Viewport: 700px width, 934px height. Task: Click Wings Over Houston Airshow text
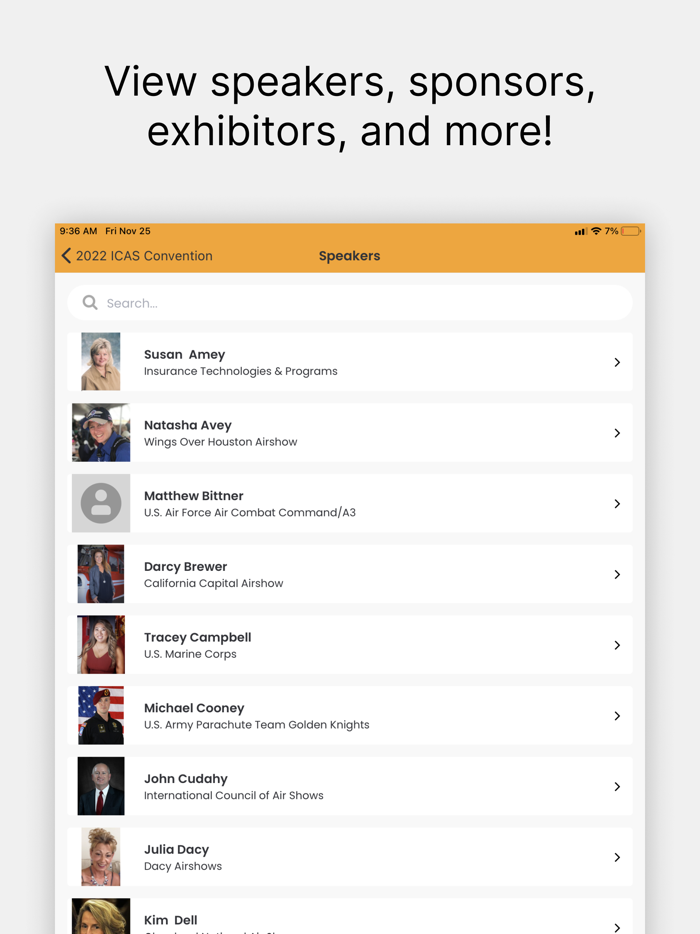pyautogui.click(x=220, y=442)
